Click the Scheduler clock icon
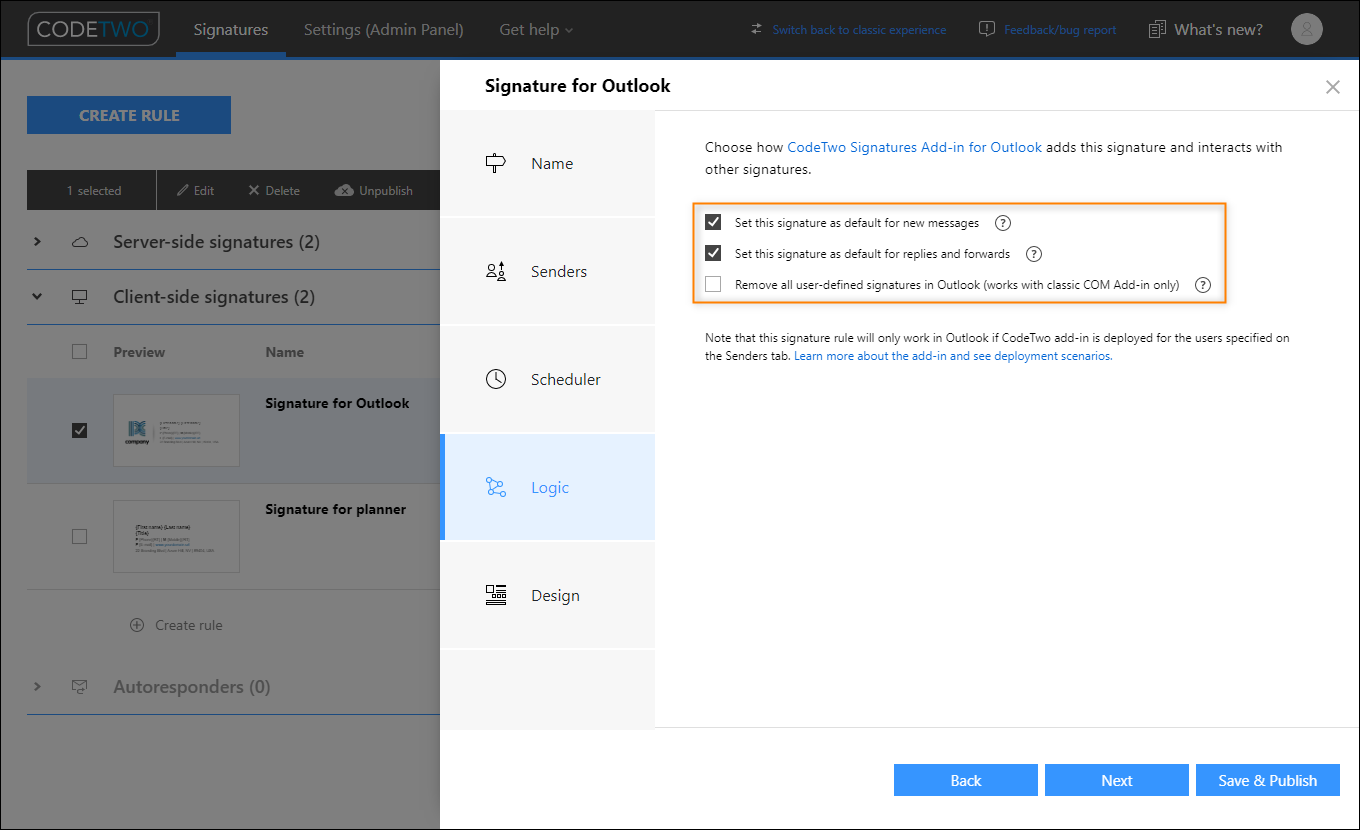Image resolution: width=1360 pixels, height=830 pixels. (x=496, y=379)
